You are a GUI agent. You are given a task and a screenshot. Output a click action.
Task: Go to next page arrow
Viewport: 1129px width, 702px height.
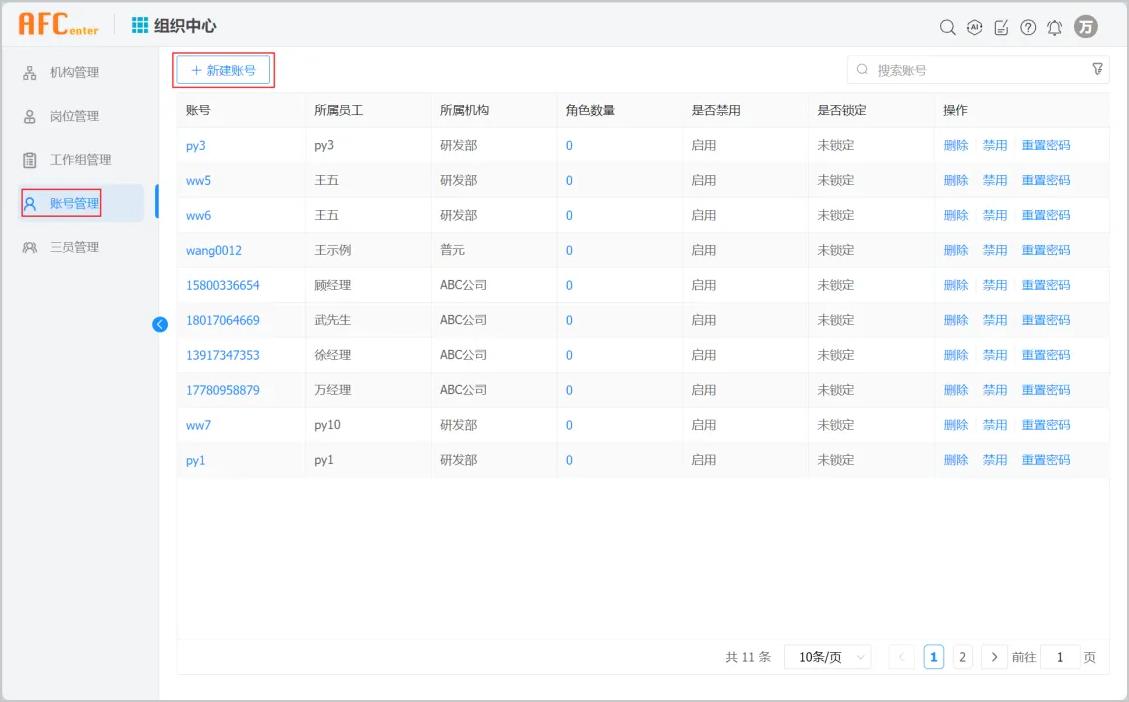click(993, 657)
